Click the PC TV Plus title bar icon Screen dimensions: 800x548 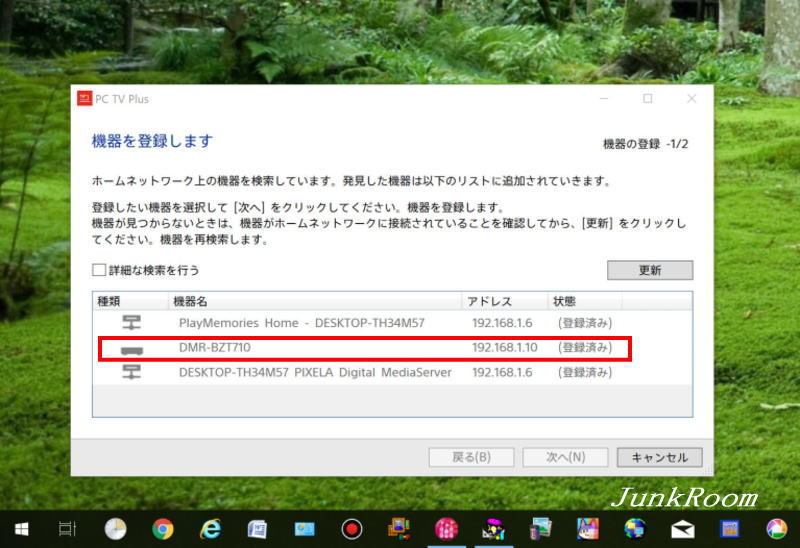[84, 98]
